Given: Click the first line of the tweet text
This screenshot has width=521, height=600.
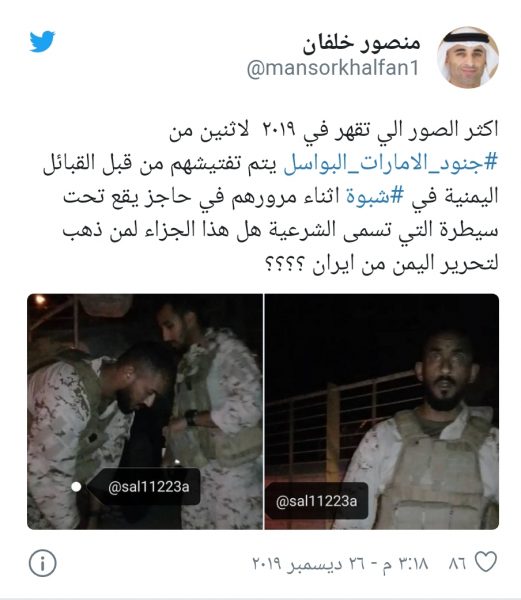Looking at the screenshot, I should [334, 130].
